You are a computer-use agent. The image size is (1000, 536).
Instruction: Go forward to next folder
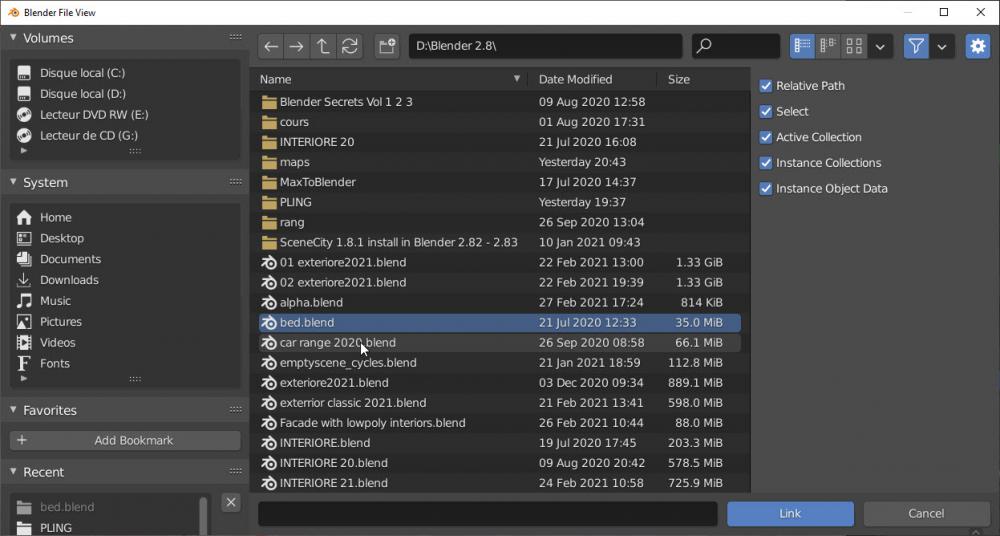[x=297, y=47]
